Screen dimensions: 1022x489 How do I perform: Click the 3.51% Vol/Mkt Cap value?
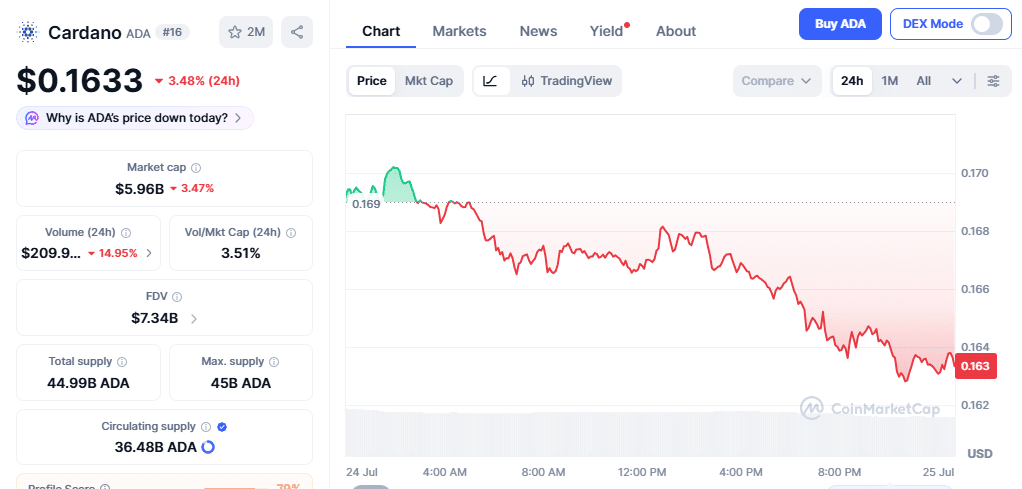coord(241,253)
